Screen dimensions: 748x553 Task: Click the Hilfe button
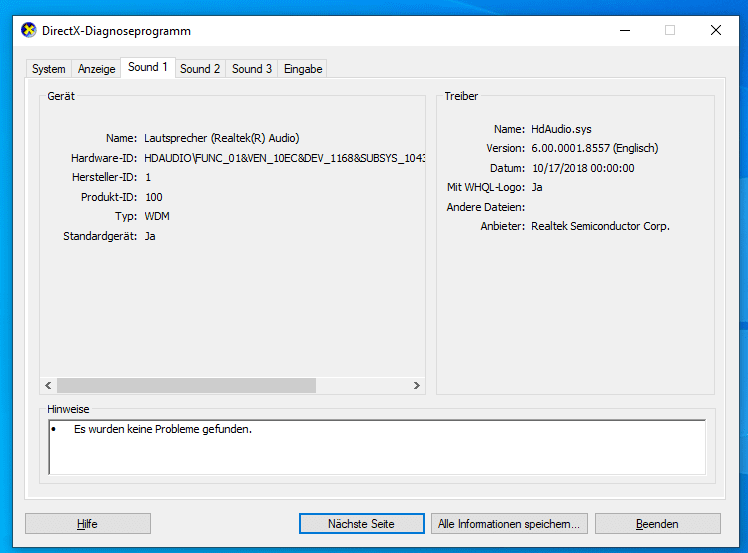click(88, 523)
